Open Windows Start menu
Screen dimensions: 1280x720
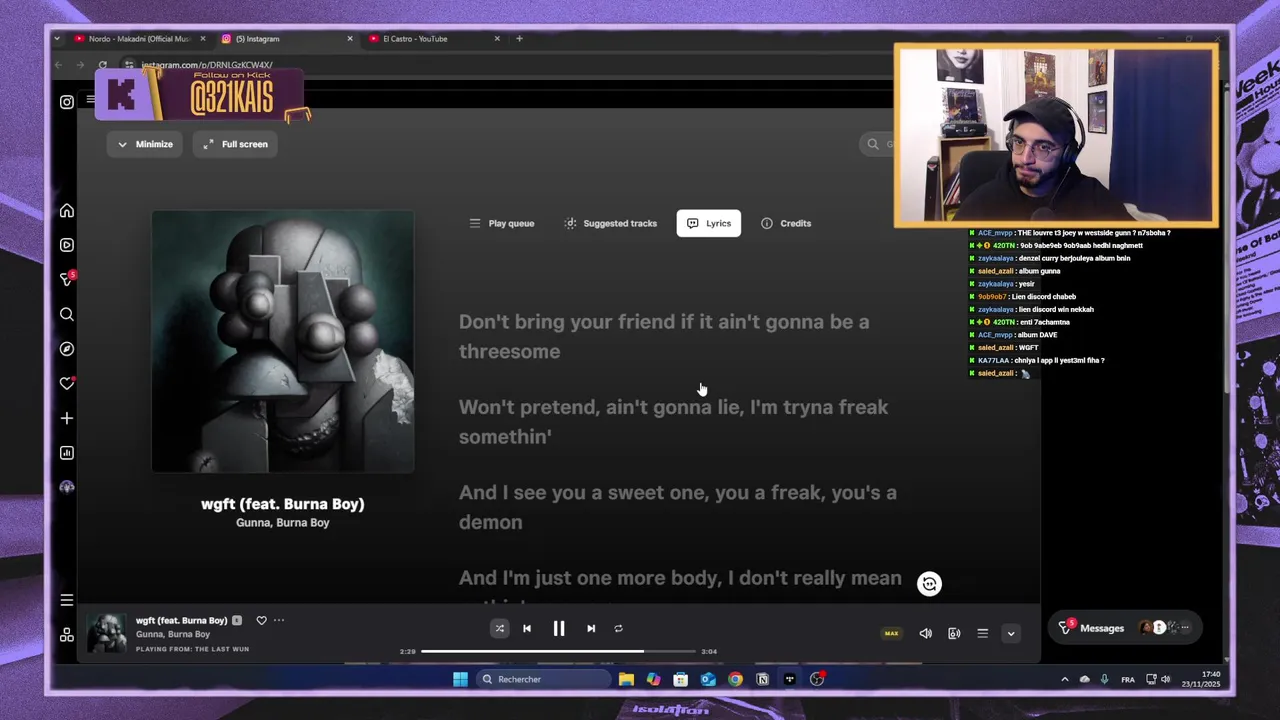[x=460, y=679]
